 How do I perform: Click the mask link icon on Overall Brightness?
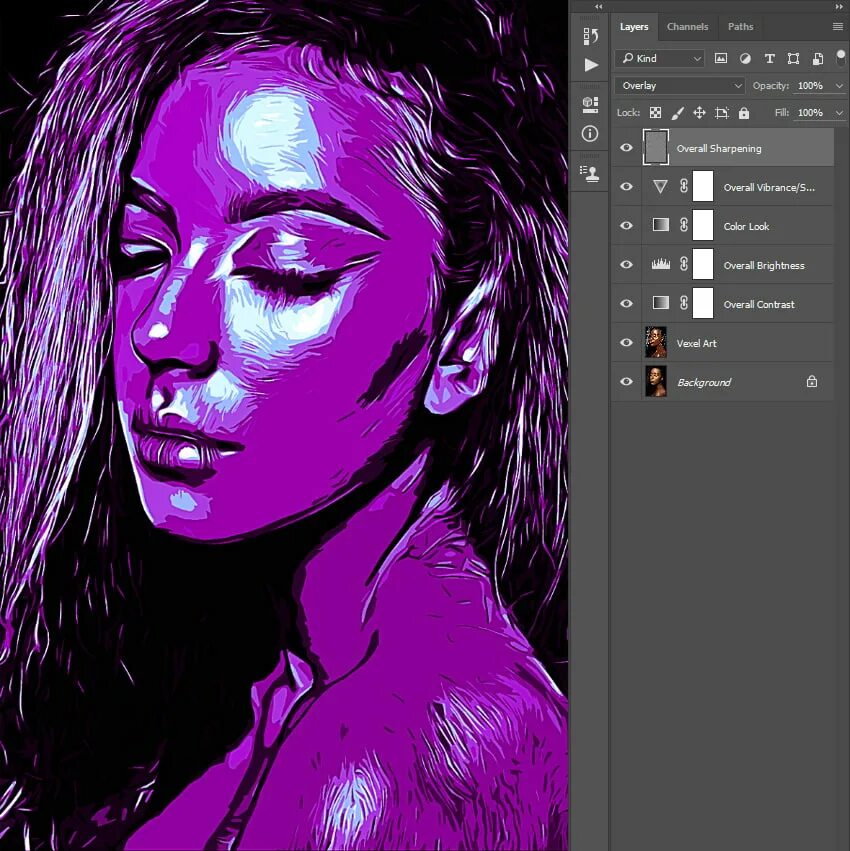pos(683,264)
